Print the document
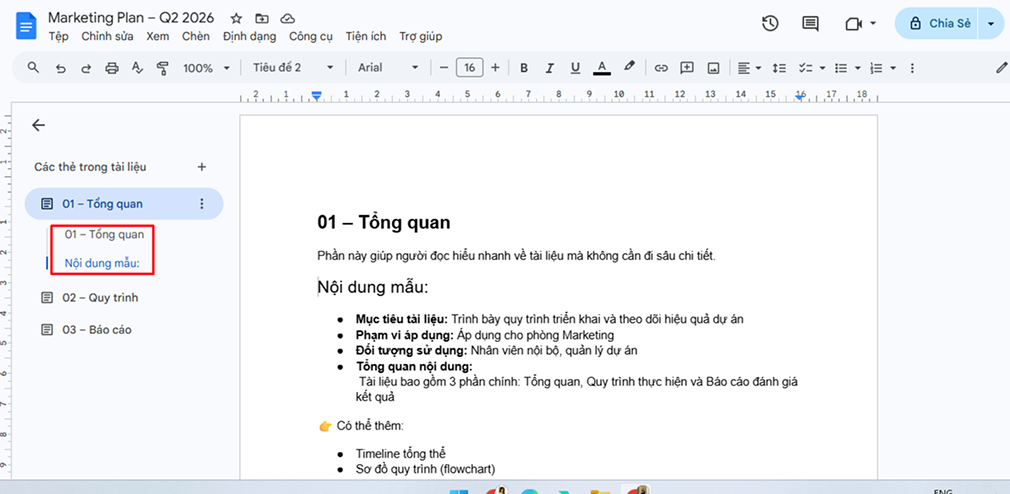 click(x=112, y=68)
